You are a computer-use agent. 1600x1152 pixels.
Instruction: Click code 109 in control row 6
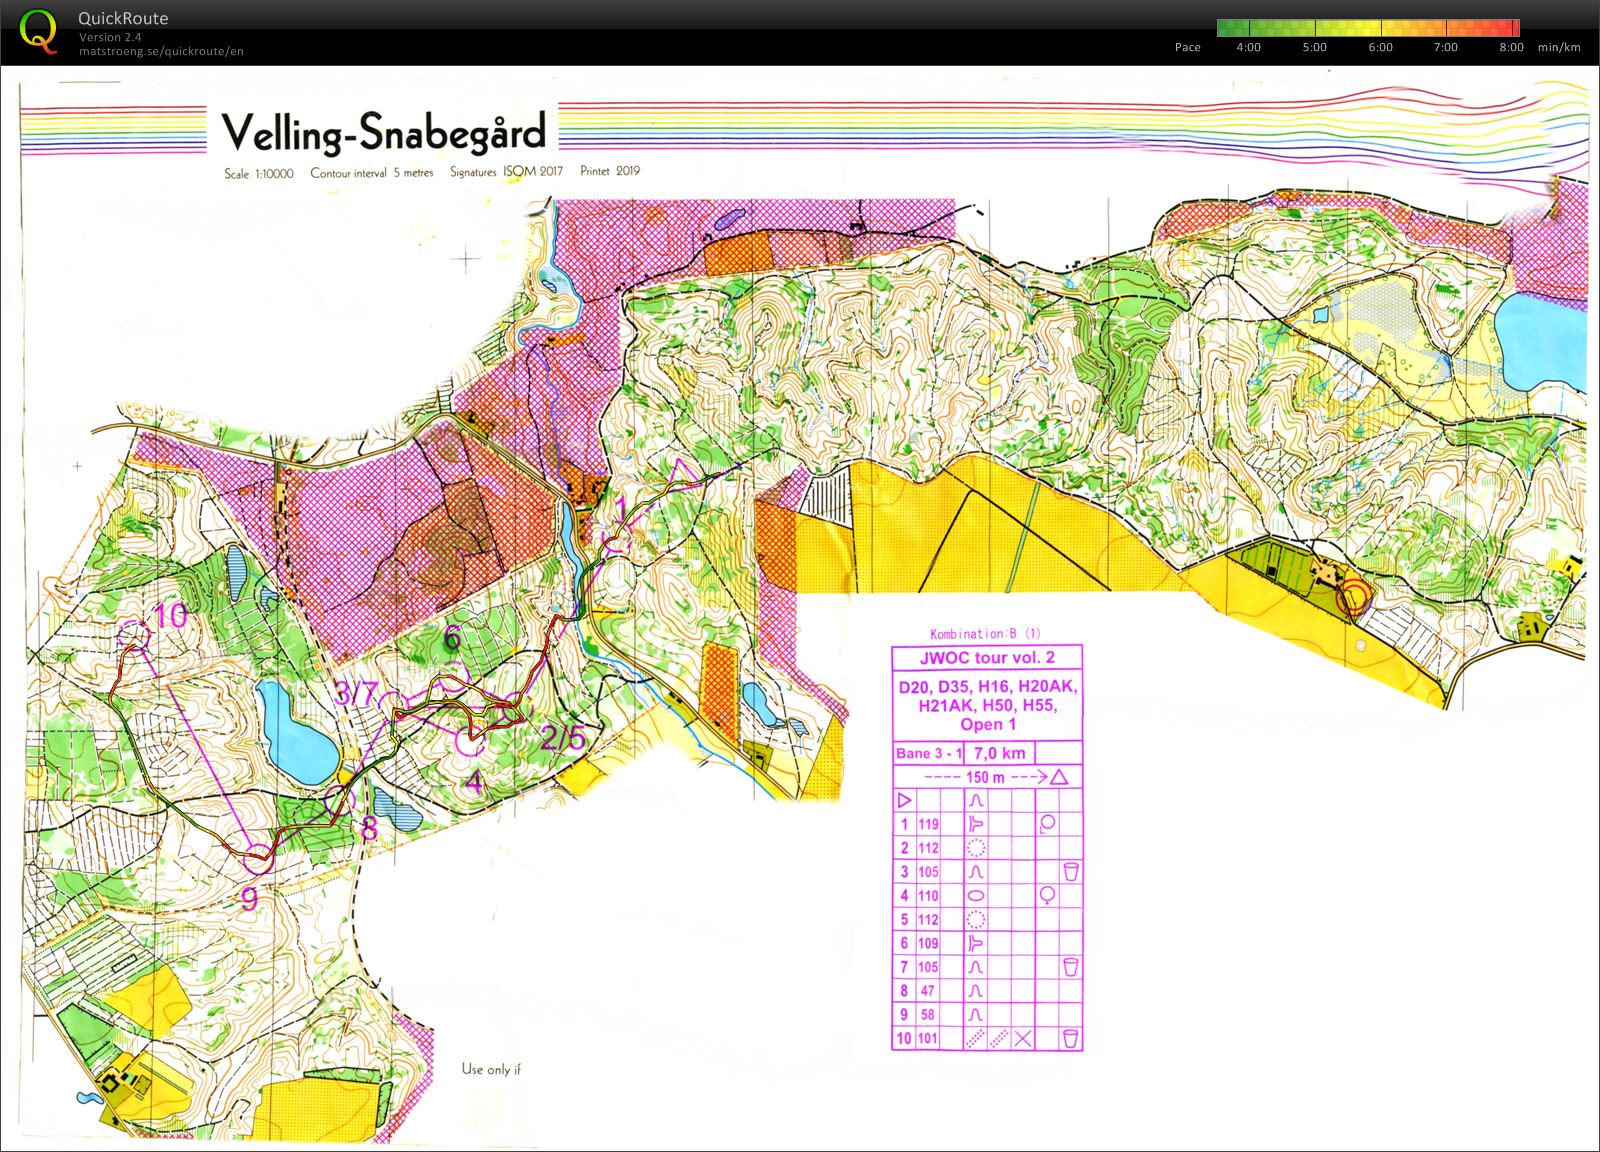point(929,943)
